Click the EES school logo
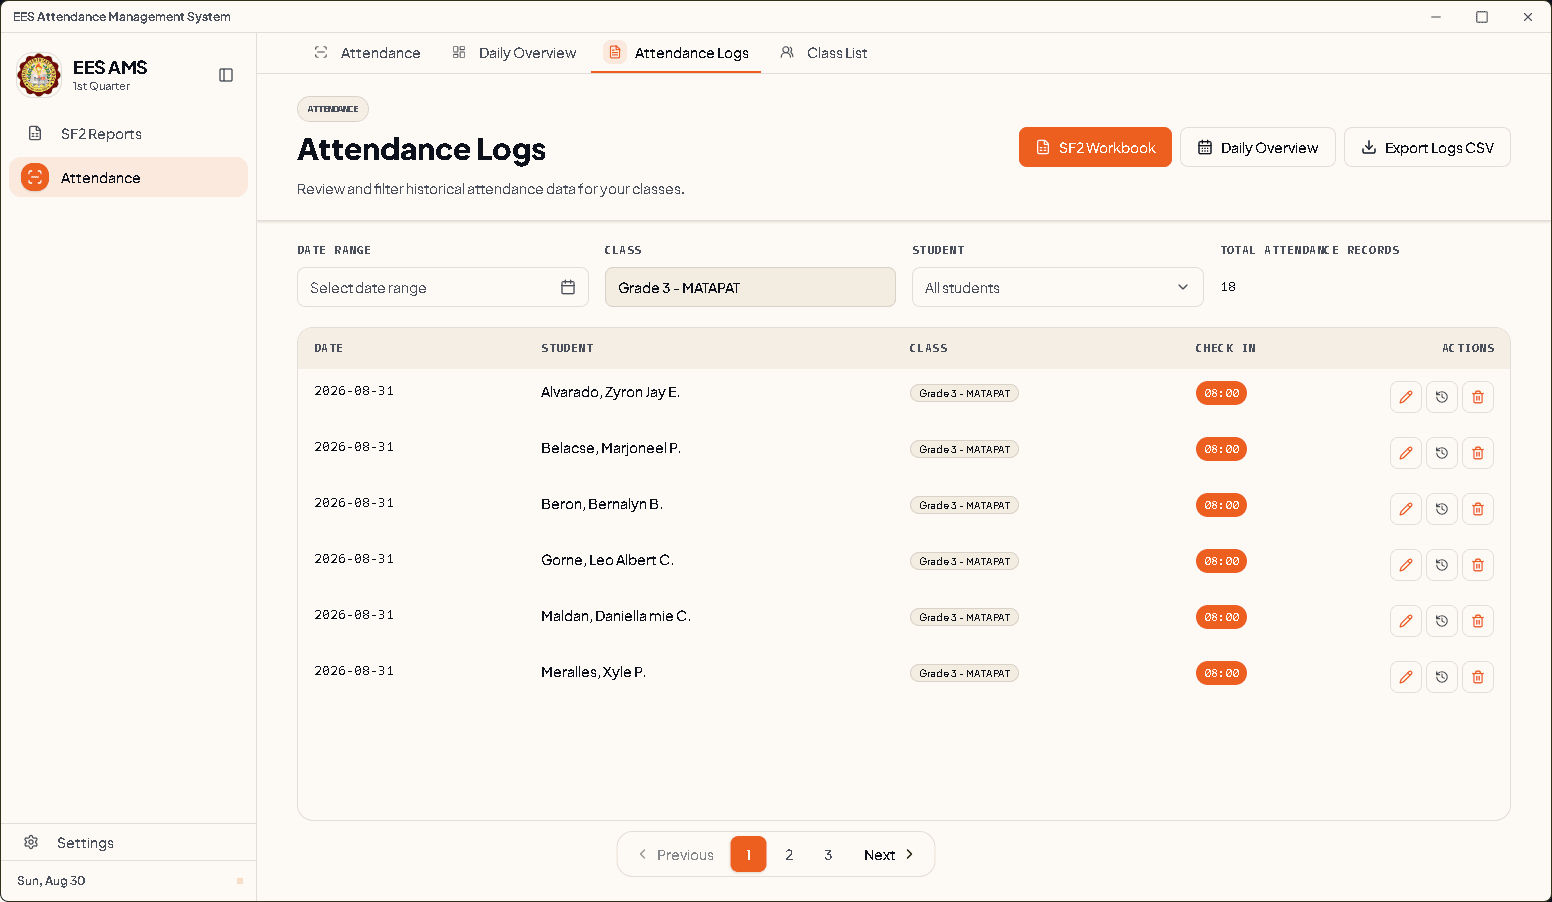1552x902 pixels. [x=39, y=75]
